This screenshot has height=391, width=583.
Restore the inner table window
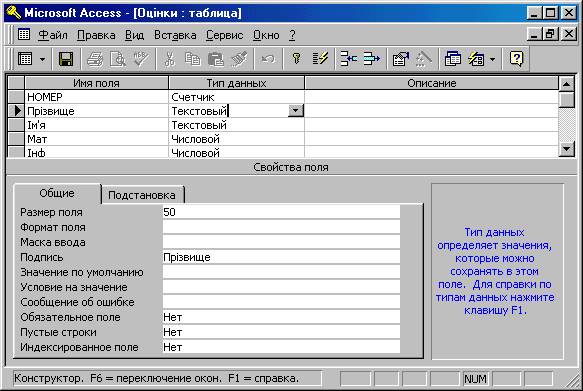click(x=551, y=34)
